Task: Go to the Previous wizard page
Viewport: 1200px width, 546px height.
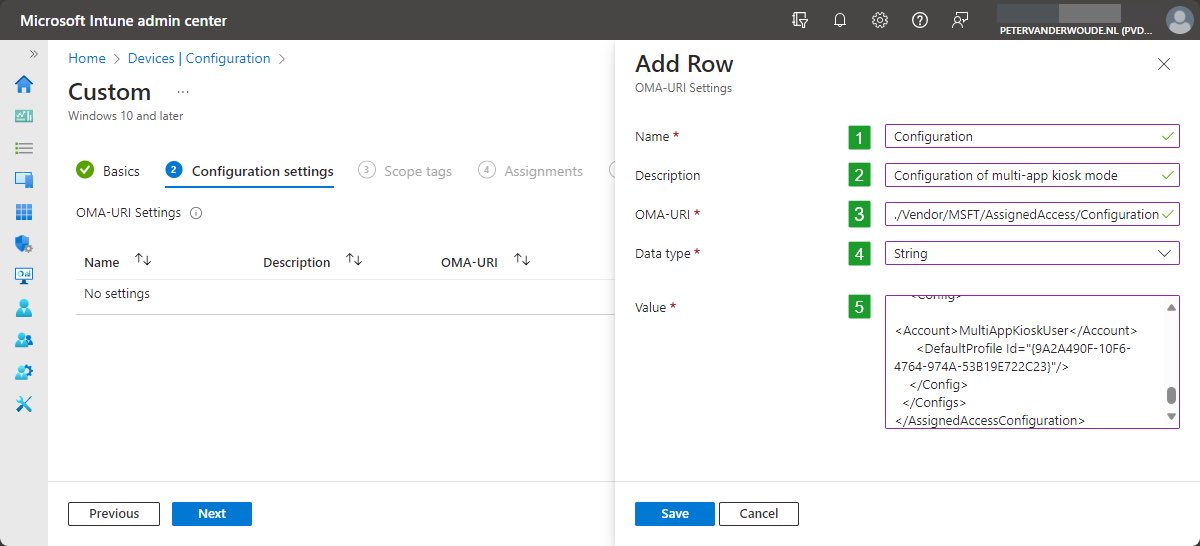Action: [114, 513]
